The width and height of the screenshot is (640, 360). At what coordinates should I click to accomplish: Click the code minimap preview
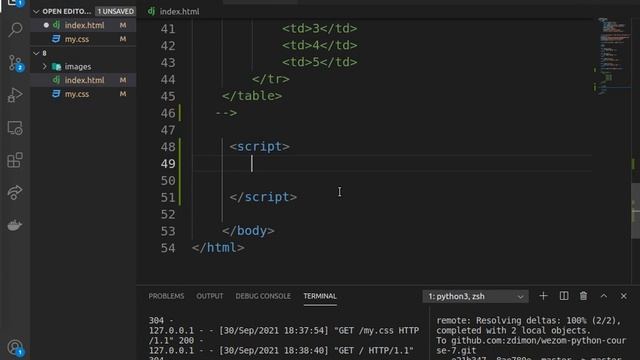tap(613, 56)
